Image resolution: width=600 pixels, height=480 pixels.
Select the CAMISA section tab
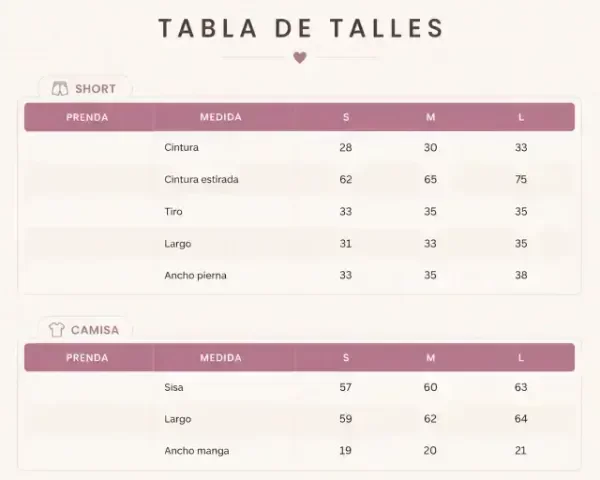85,330
